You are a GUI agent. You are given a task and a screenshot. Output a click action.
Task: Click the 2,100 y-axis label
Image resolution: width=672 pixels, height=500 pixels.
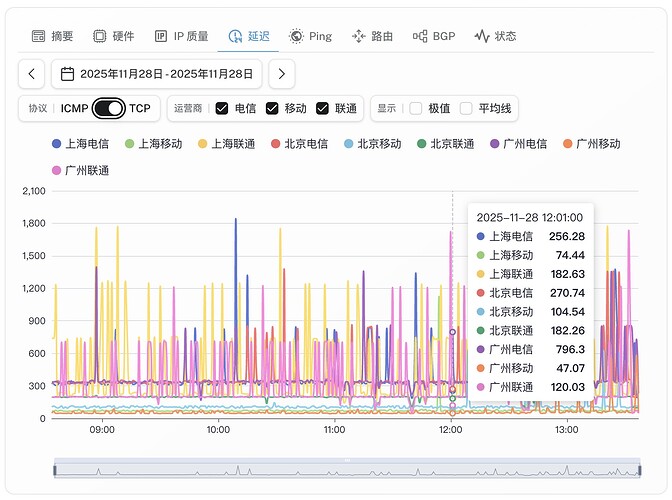pos(34,191)
